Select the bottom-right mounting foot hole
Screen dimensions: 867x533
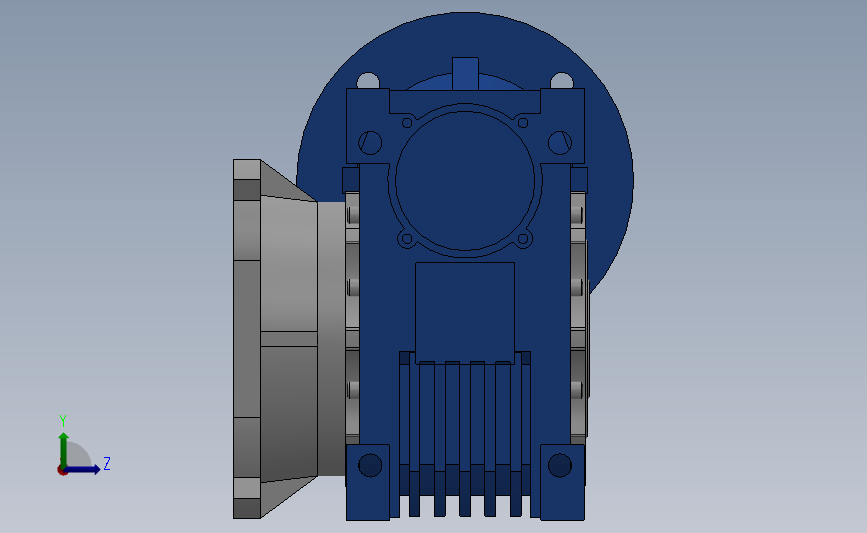[560, 466]
